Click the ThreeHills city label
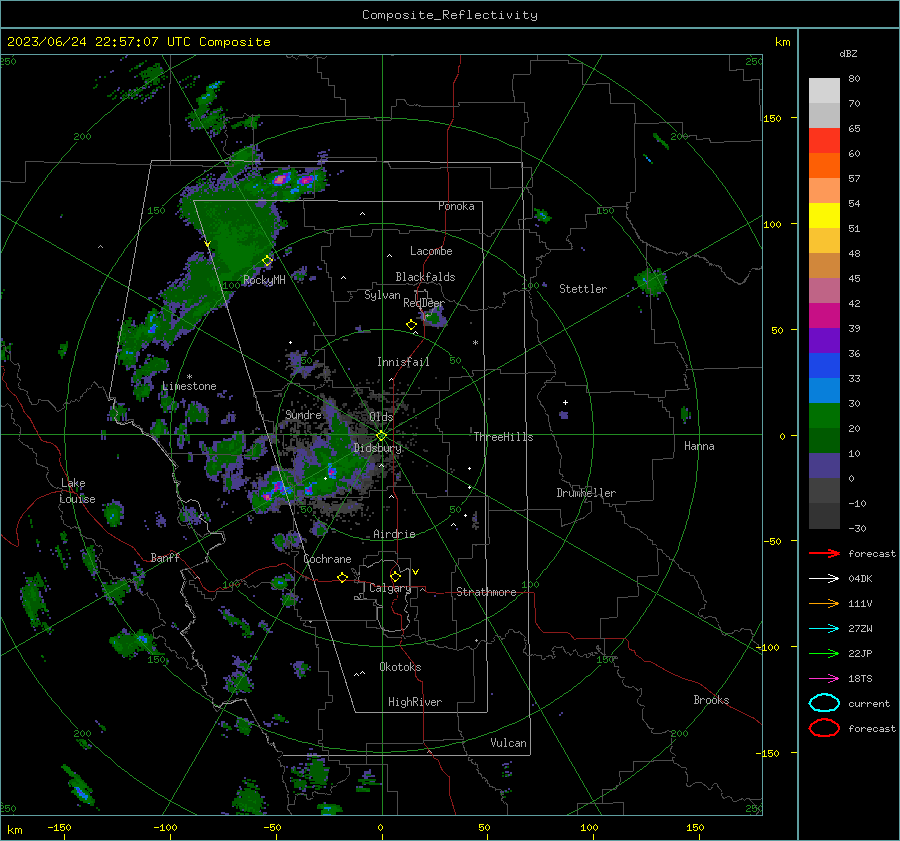900x841 pixels. coord(503,437)
